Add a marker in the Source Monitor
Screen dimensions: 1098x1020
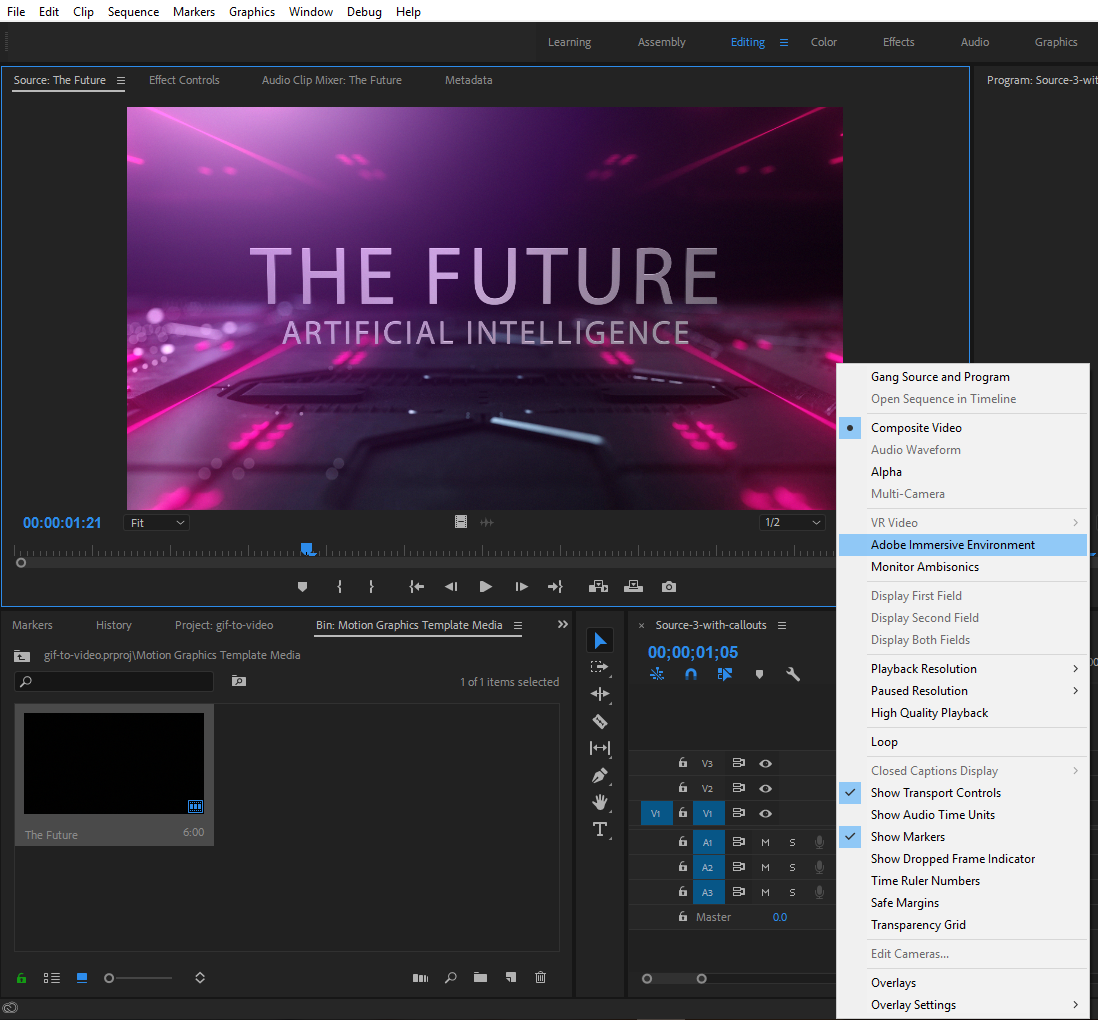(x=303, y=587)
